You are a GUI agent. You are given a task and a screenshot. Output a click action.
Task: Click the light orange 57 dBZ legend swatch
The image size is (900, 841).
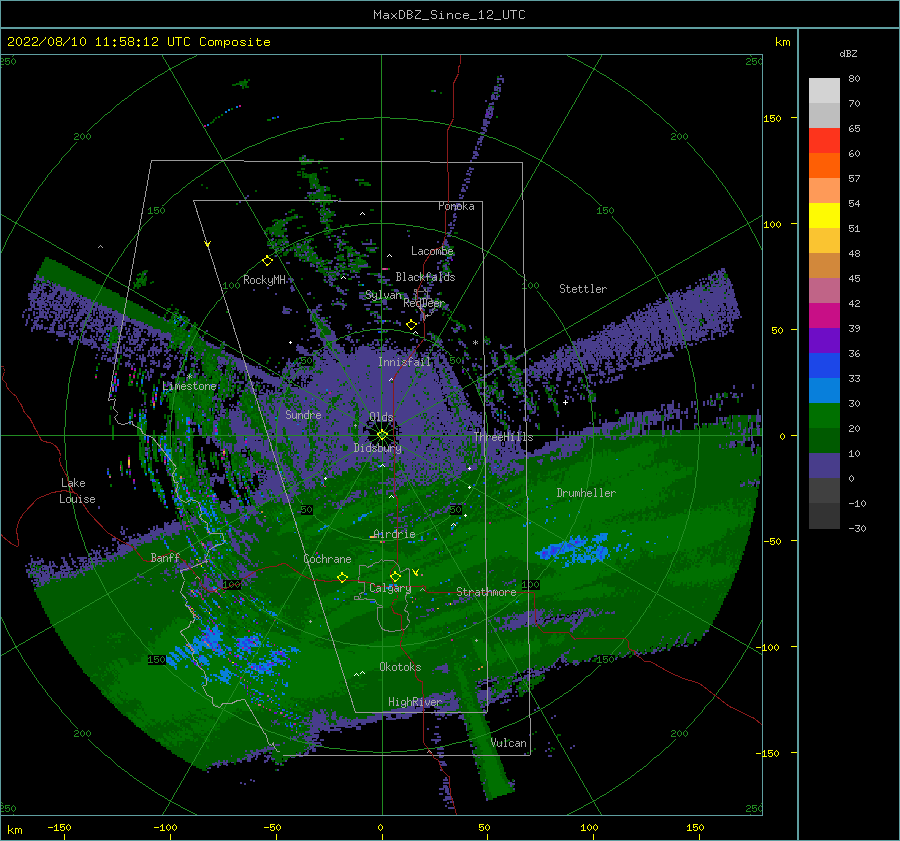pos(824,191)
